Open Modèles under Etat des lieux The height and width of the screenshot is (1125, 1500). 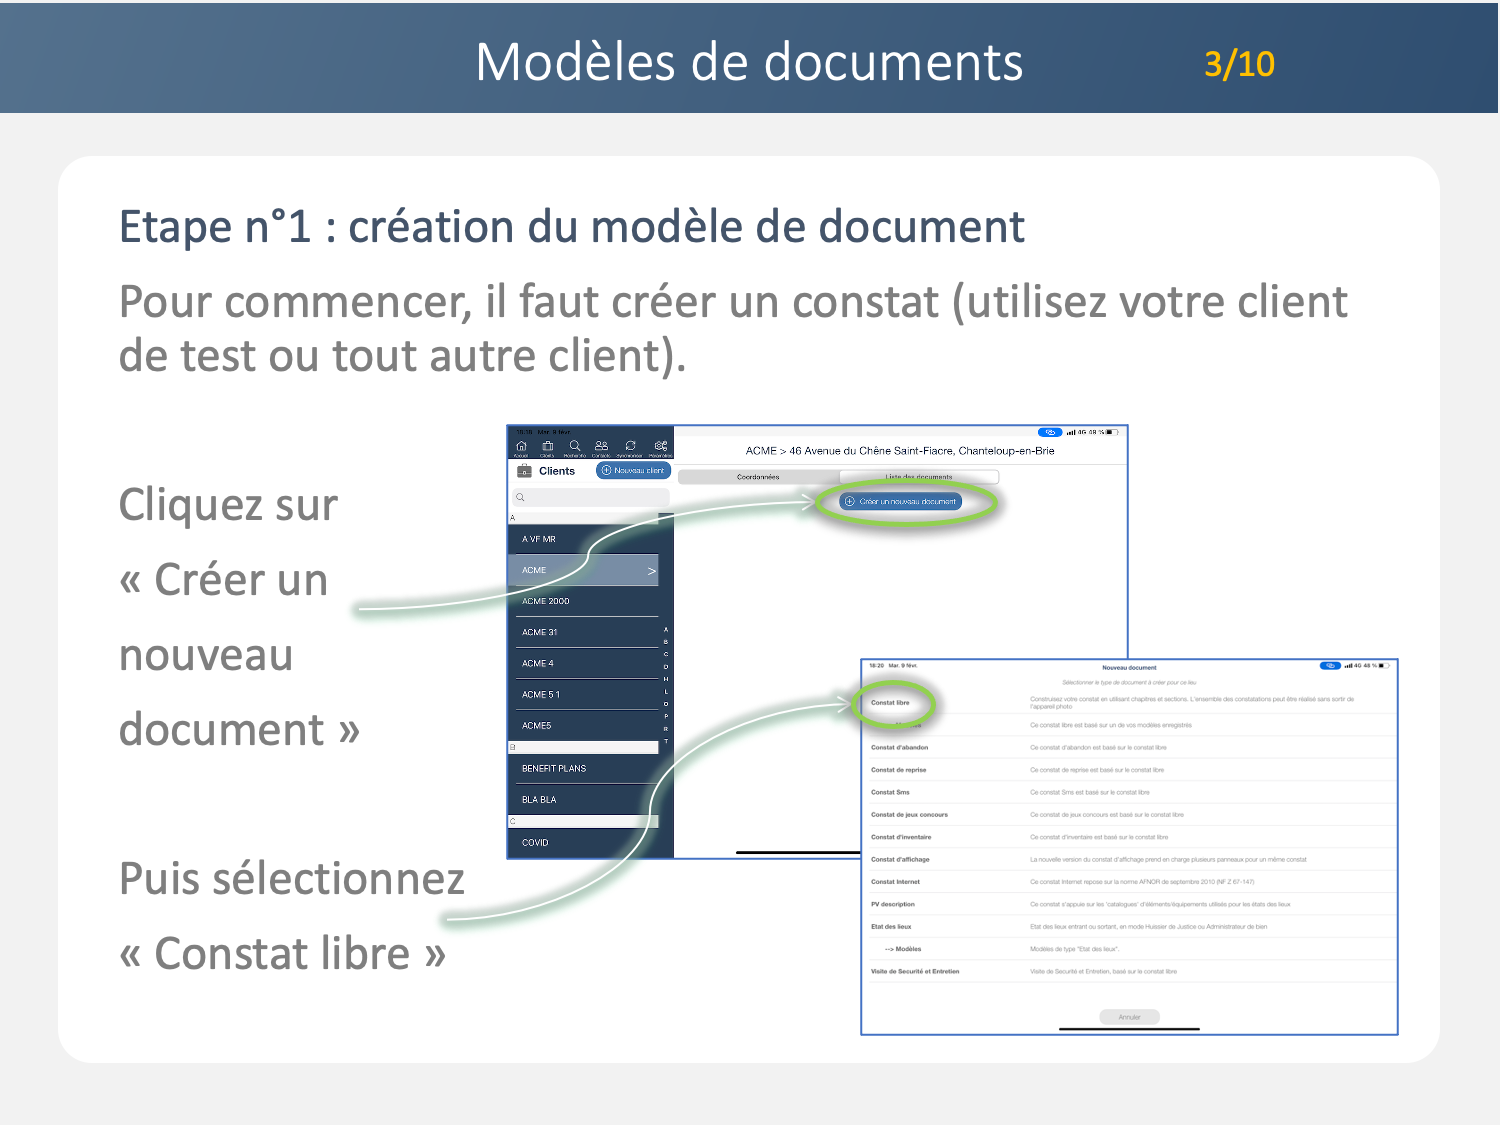(x=903, y=949)
